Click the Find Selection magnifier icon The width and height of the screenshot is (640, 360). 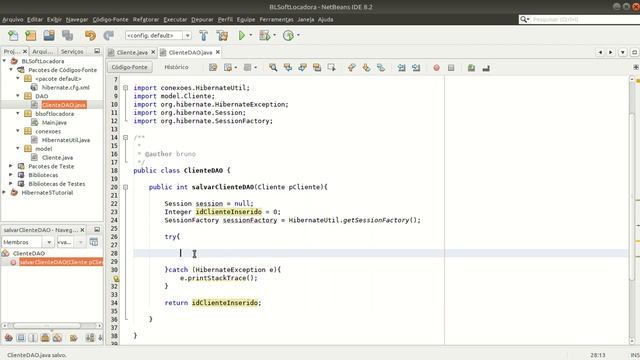click(273, 68)
